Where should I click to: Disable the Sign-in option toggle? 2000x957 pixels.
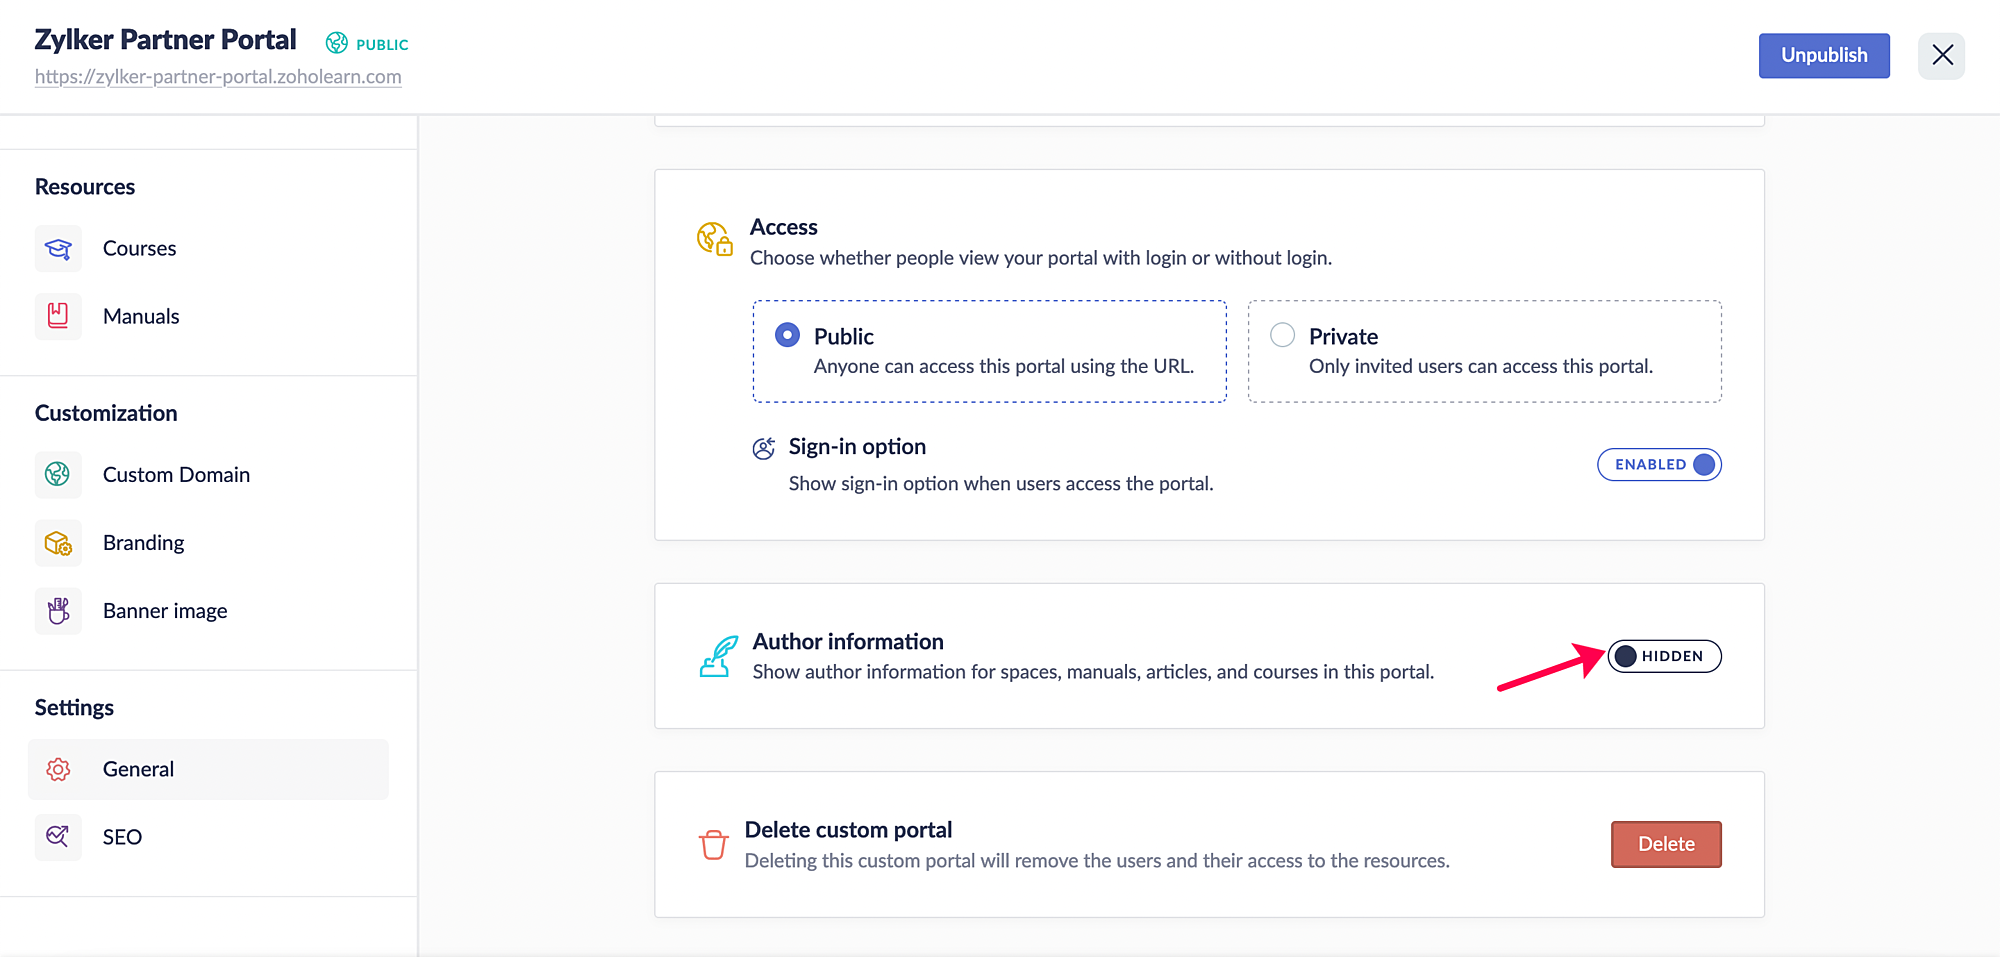pyautogui.click(x=1659, y=465)
